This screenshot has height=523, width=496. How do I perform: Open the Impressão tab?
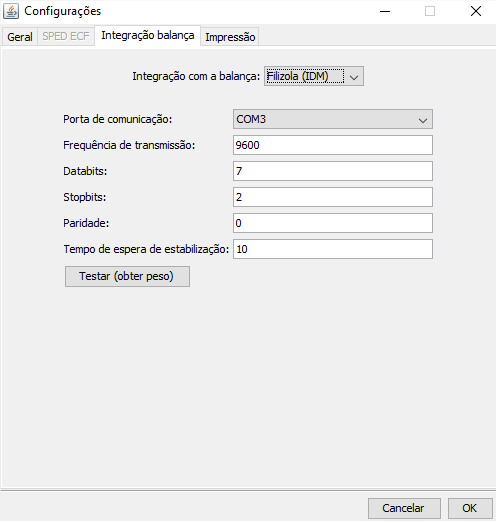click(230, 37)
